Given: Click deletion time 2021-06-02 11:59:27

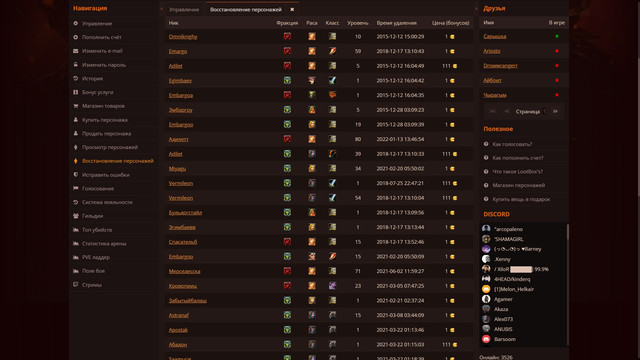Looking at the screenshot, I should coord(400,271).
